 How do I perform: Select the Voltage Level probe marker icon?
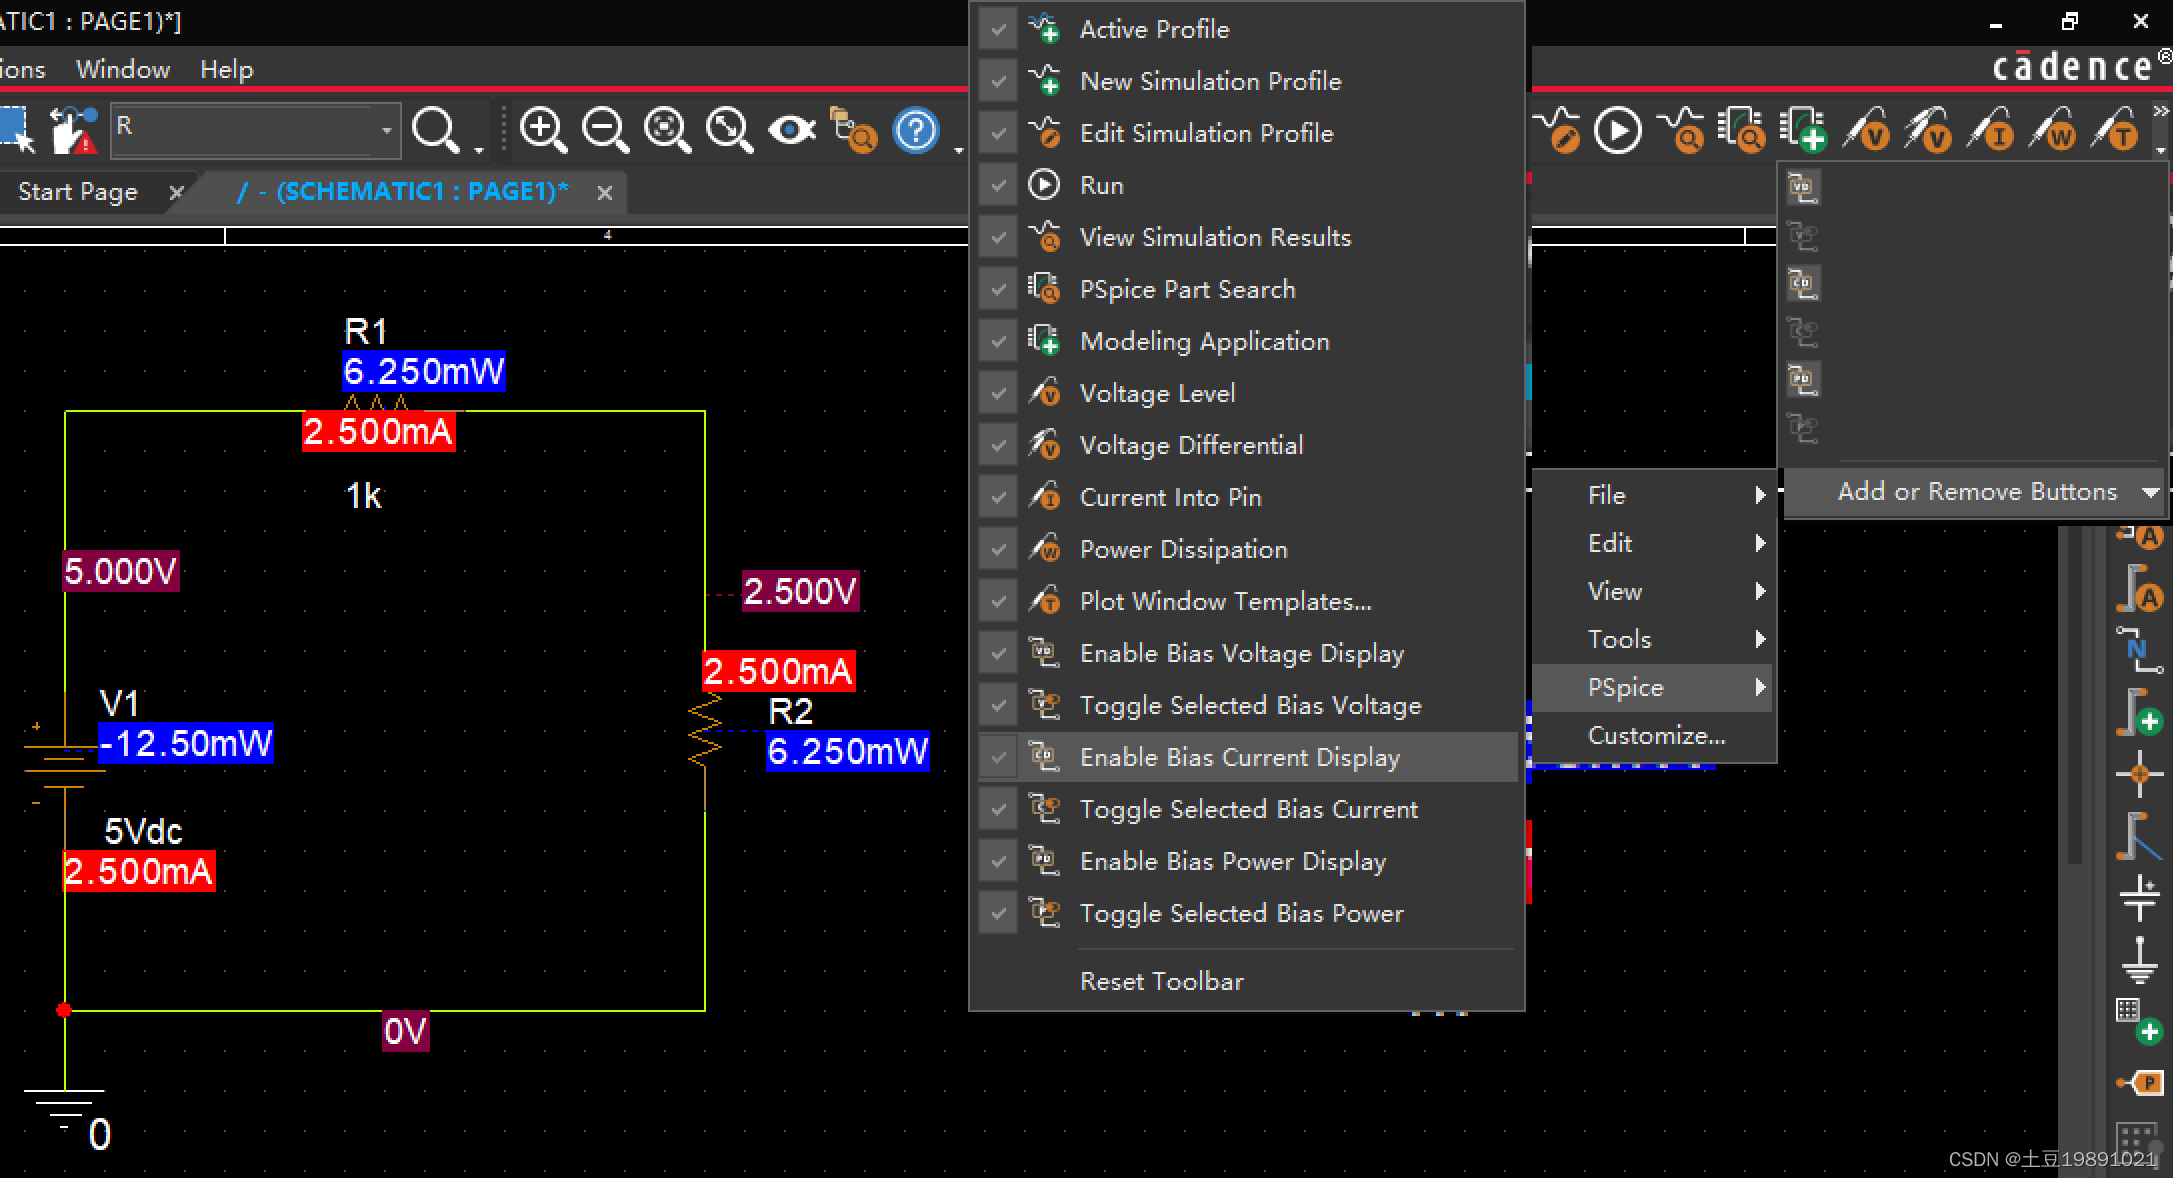click(1867, 130)
